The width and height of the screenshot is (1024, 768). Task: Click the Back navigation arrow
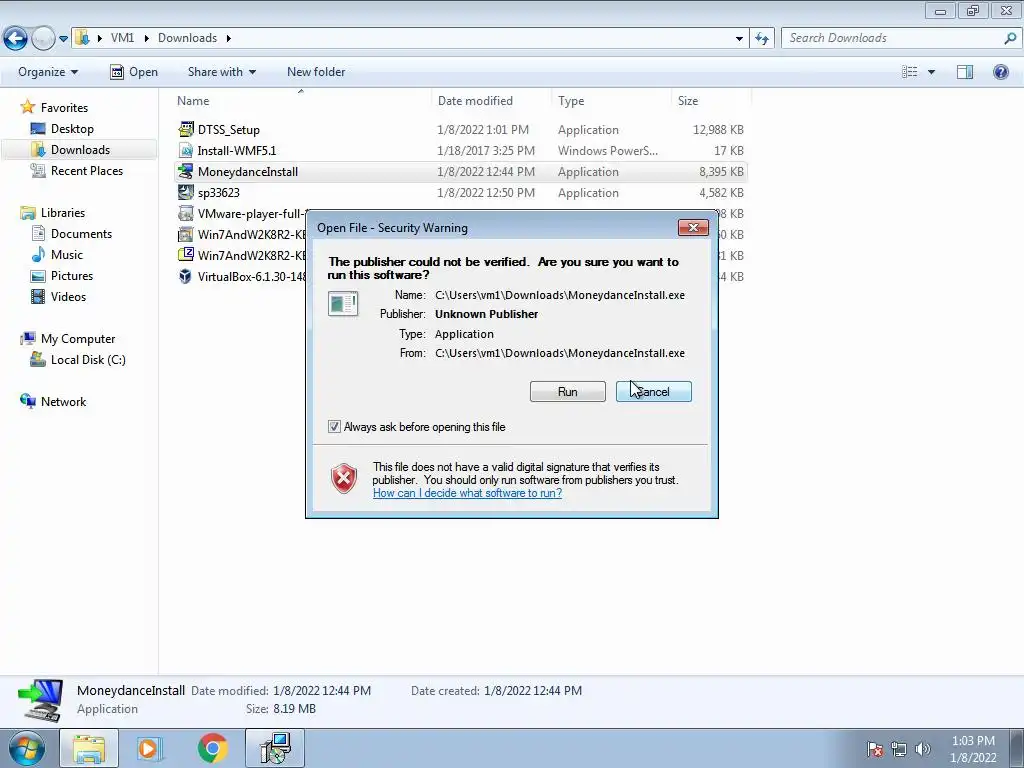(x=16, y=39)
